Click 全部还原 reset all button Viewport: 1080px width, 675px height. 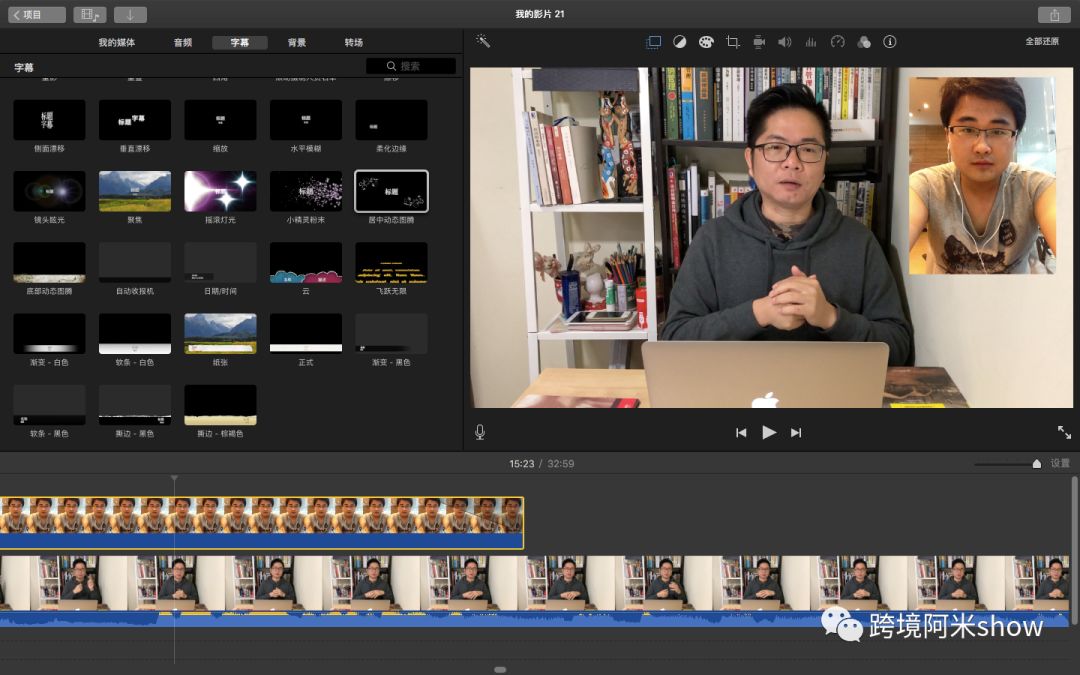click(x=1042, y=41)
